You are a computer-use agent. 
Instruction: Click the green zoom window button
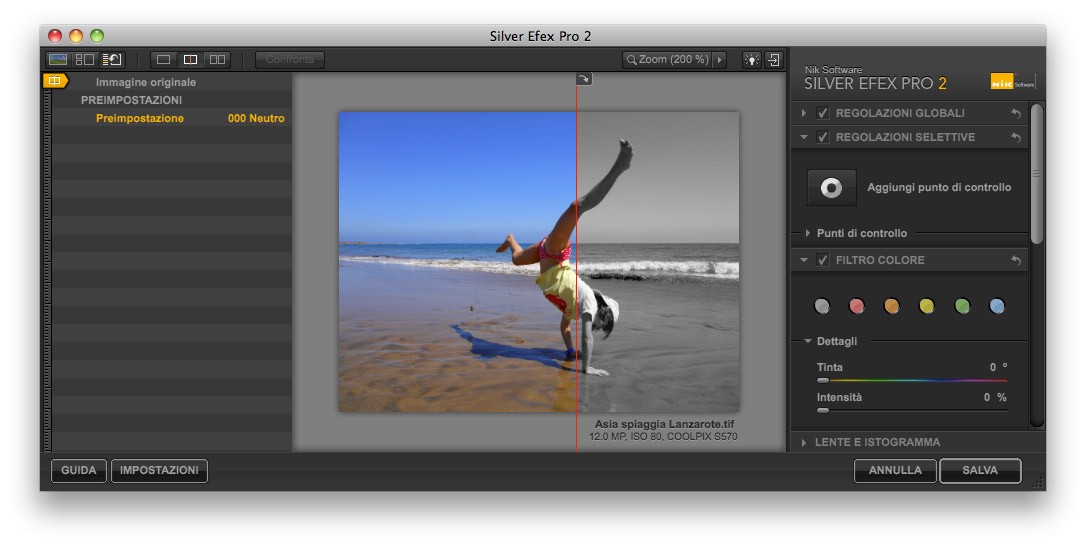tap(97, 36)
